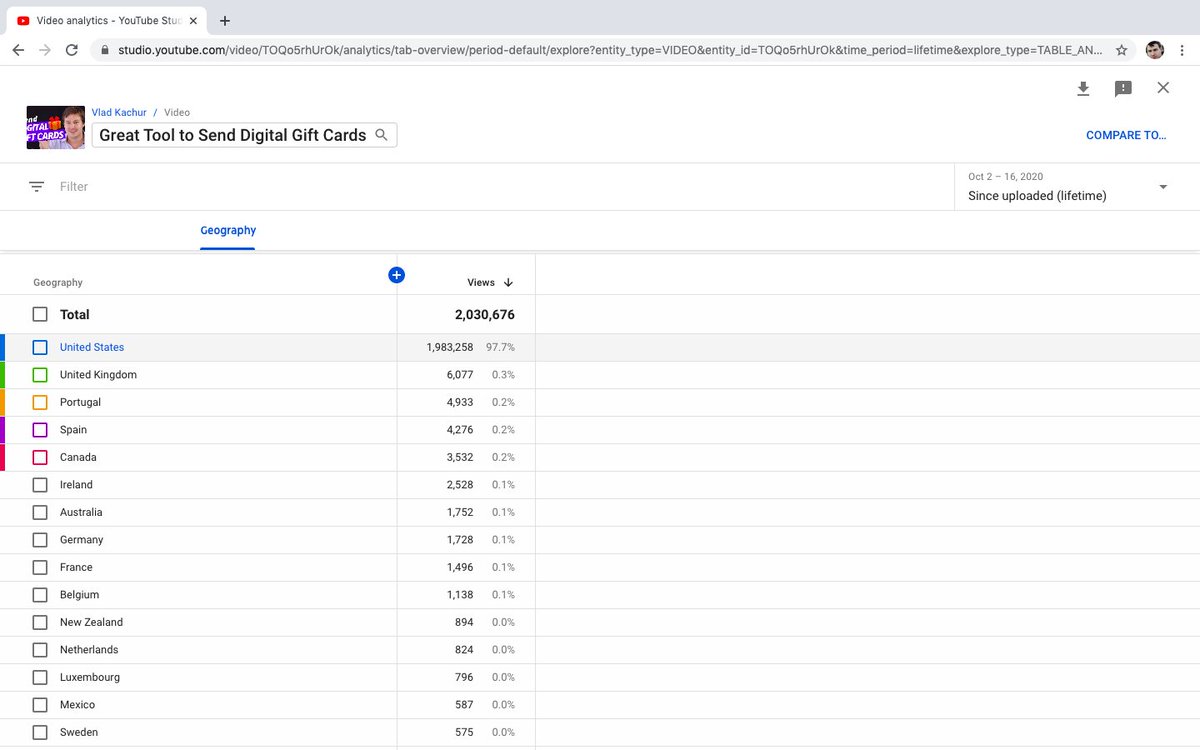
Task: Click the 1,983,258 views cell
Action: 450,347
